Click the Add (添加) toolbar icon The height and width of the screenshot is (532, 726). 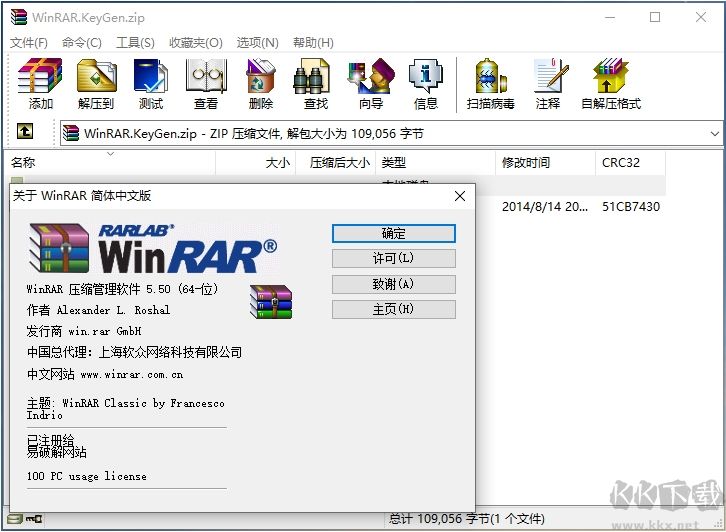[40, 84]
